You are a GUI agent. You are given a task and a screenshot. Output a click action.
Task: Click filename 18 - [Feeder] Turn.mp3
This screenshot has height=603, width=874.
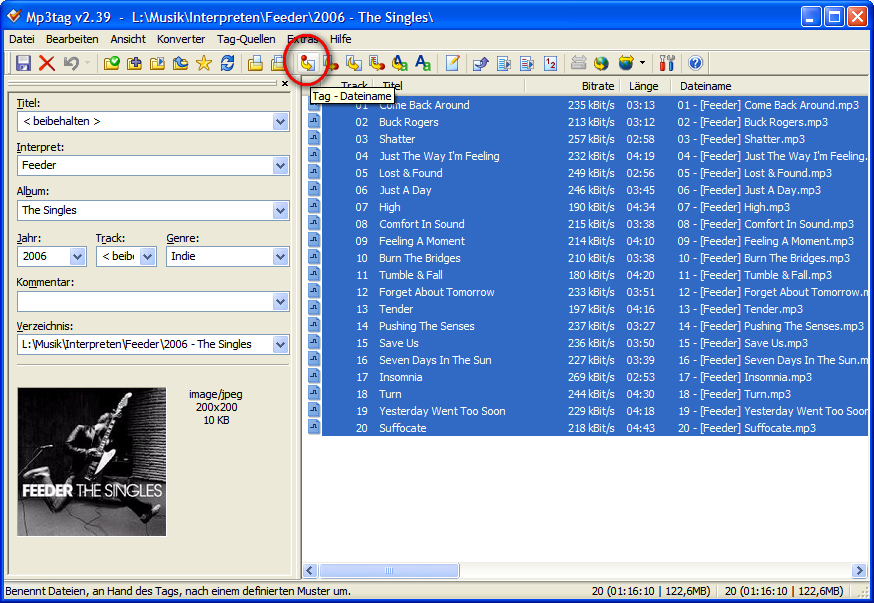[x=734, y=394]
